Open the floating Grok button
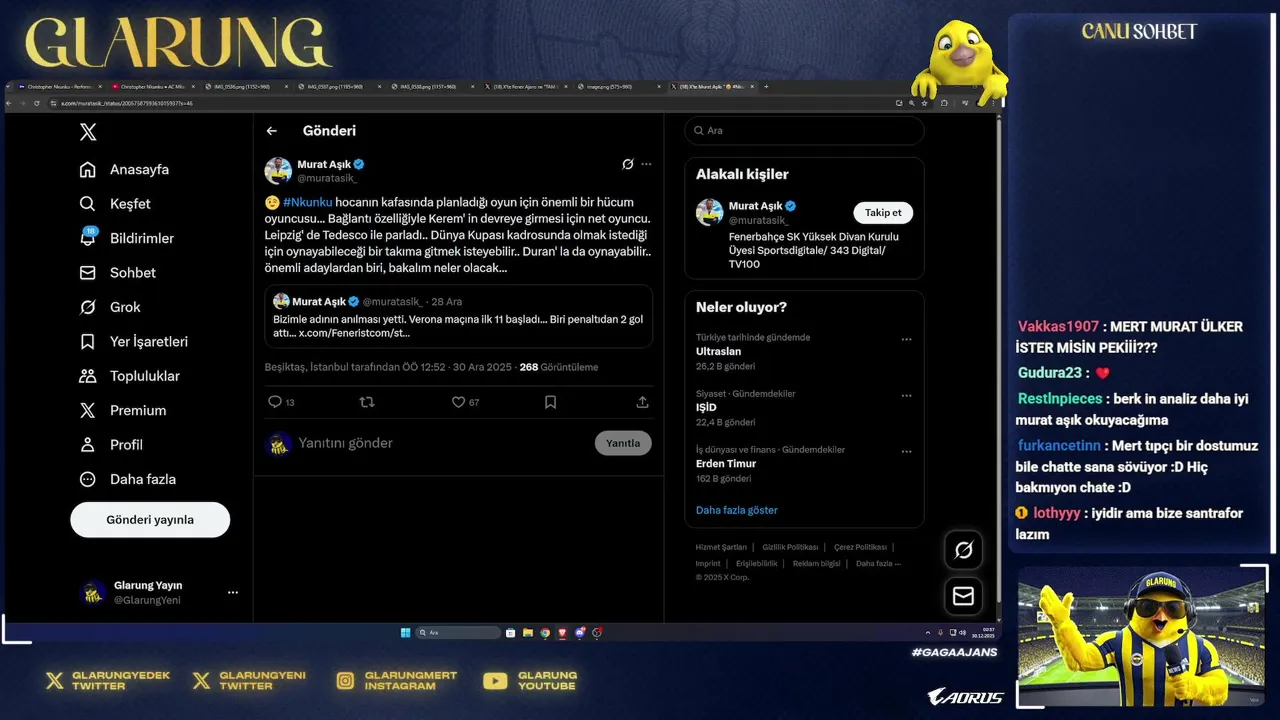 coord(964,550)
